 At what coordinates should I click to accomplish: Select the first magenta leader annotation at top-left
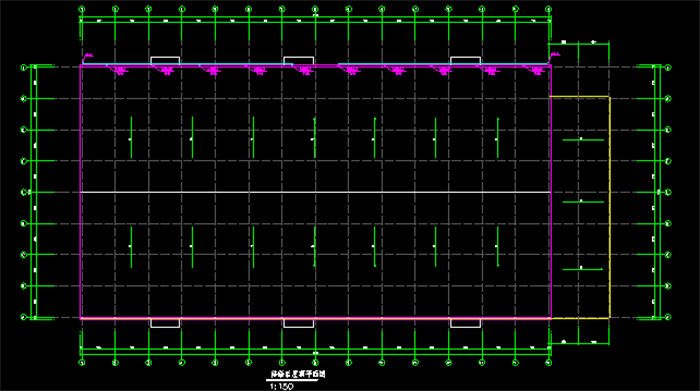click(88, 58)
